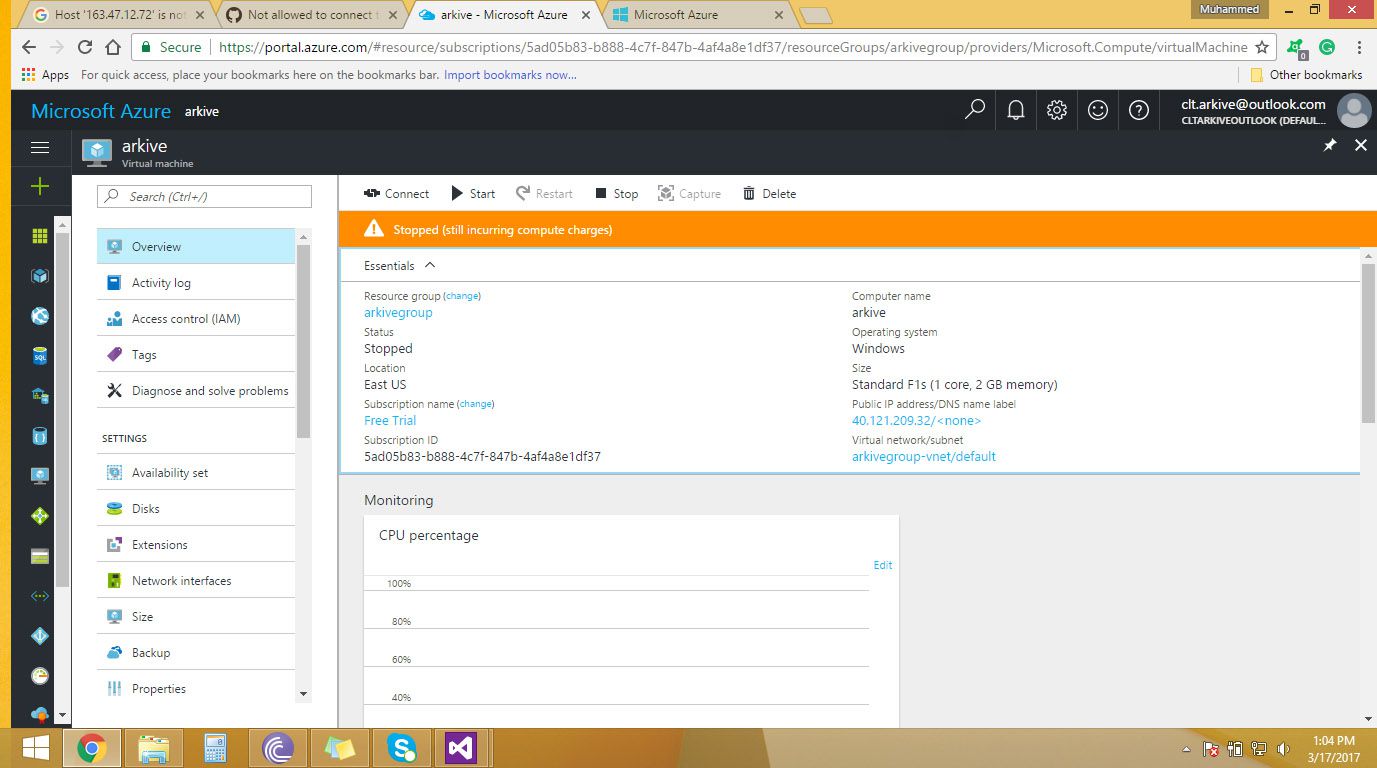Open the Activity log menu item
This screenshot has width=1377, height=768.
tap(161, 283)
